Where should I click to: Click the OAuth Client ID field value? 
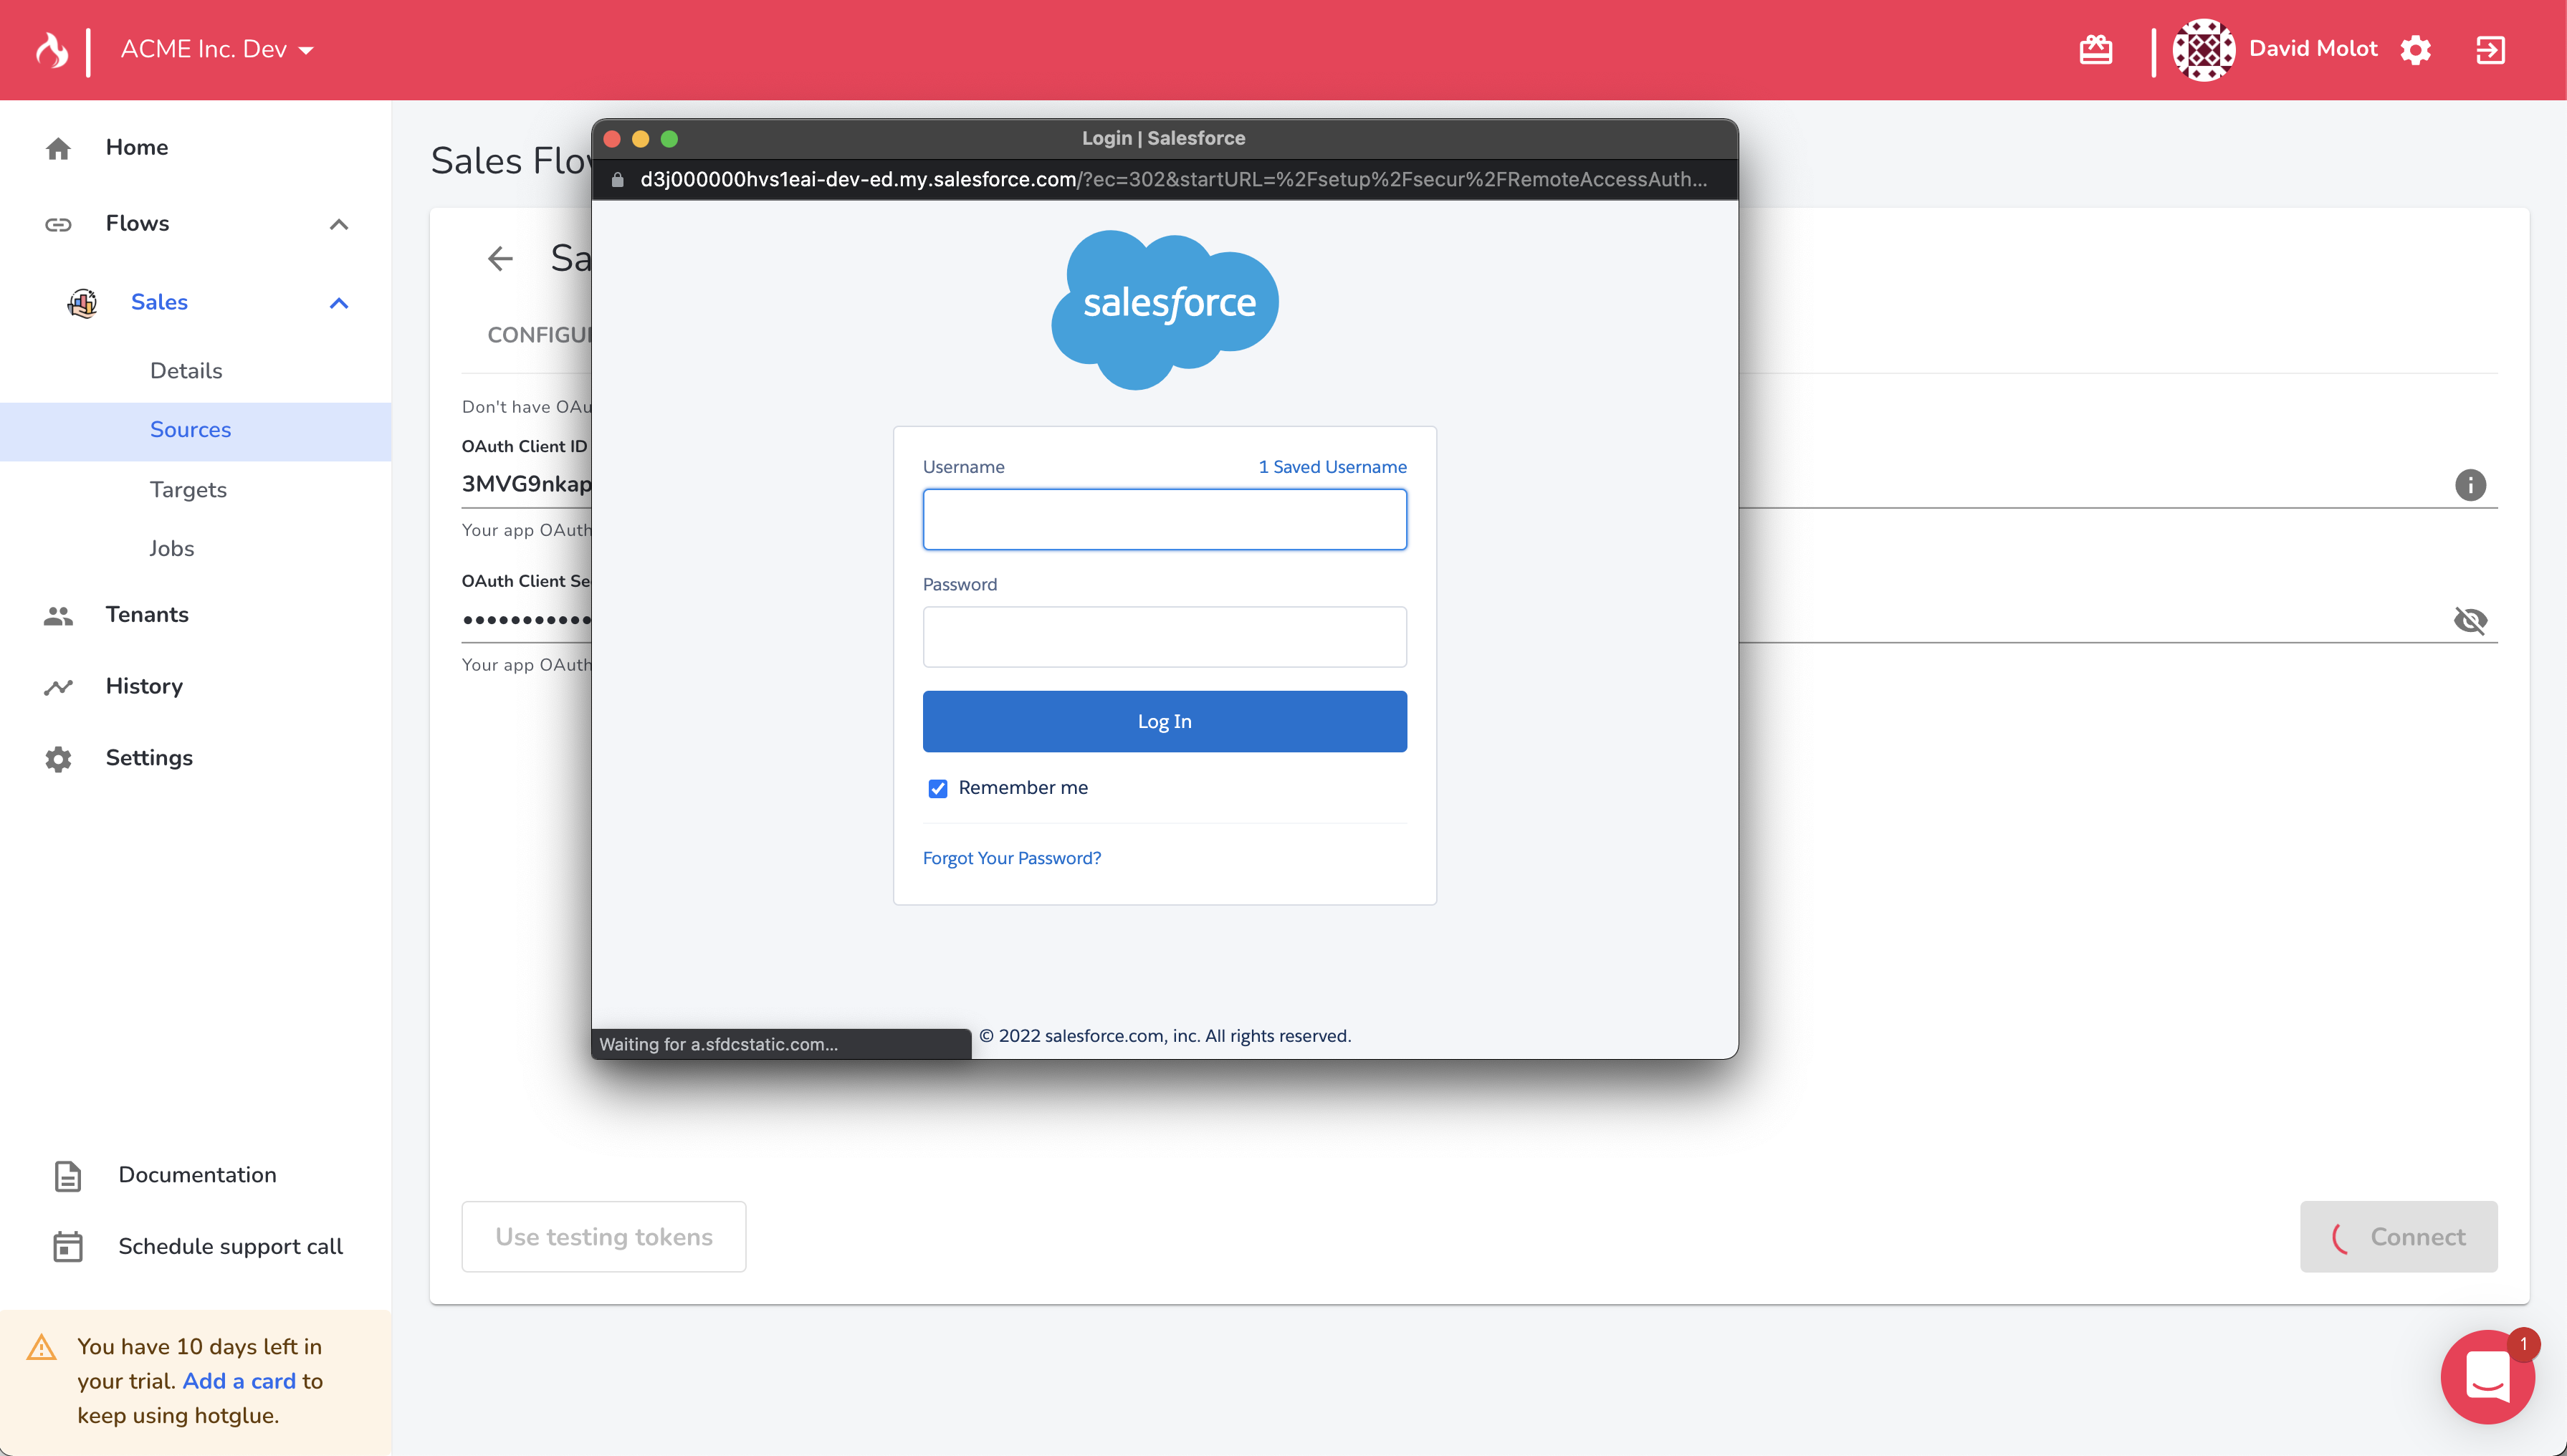click(527, 484)
